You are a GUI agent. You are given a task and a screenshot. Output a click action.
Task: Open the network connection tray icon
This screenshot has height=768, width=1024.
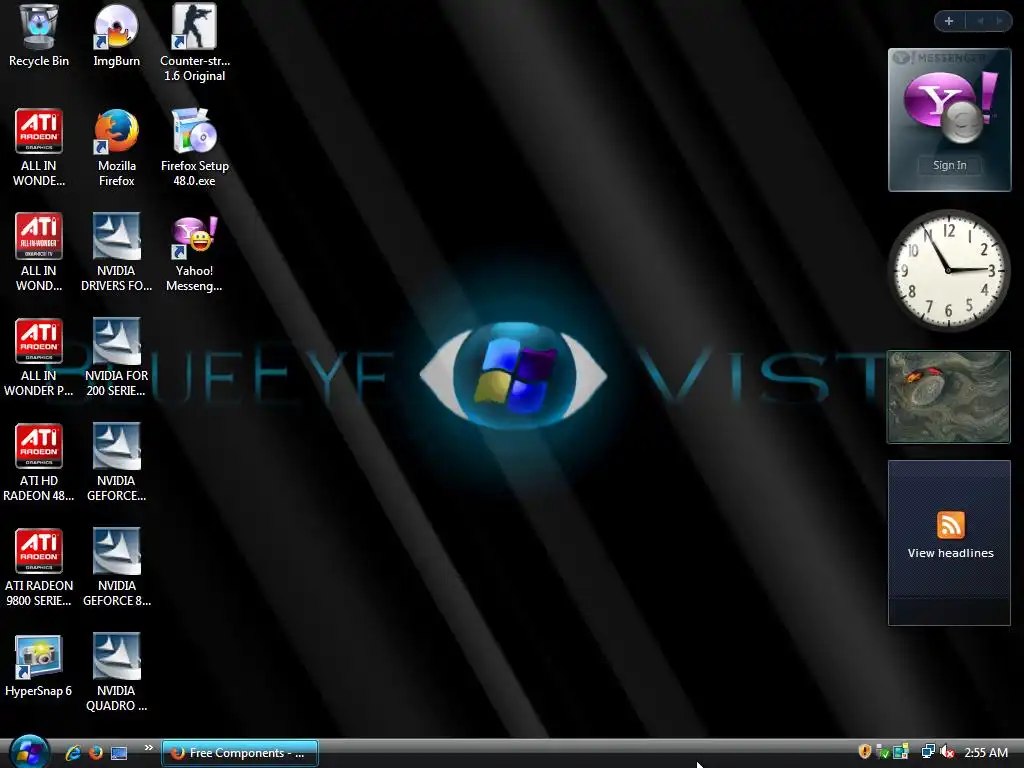[928, 752]
